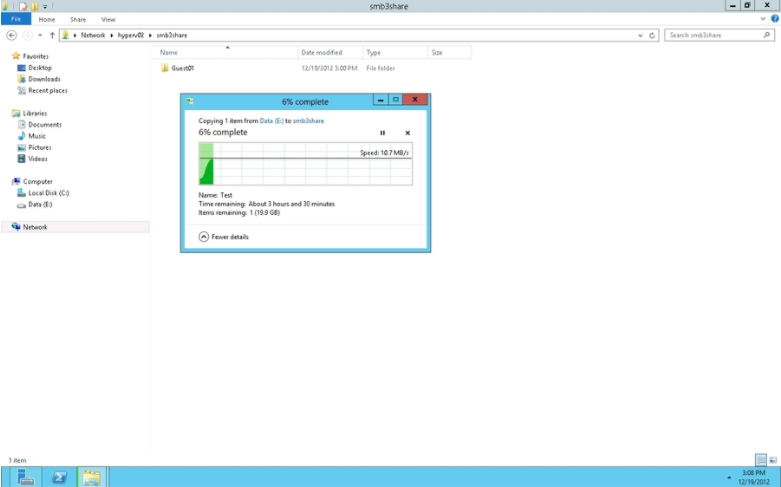Click the search magnifier icon
This screenshot has width=781, height=487.
point(767,35)
